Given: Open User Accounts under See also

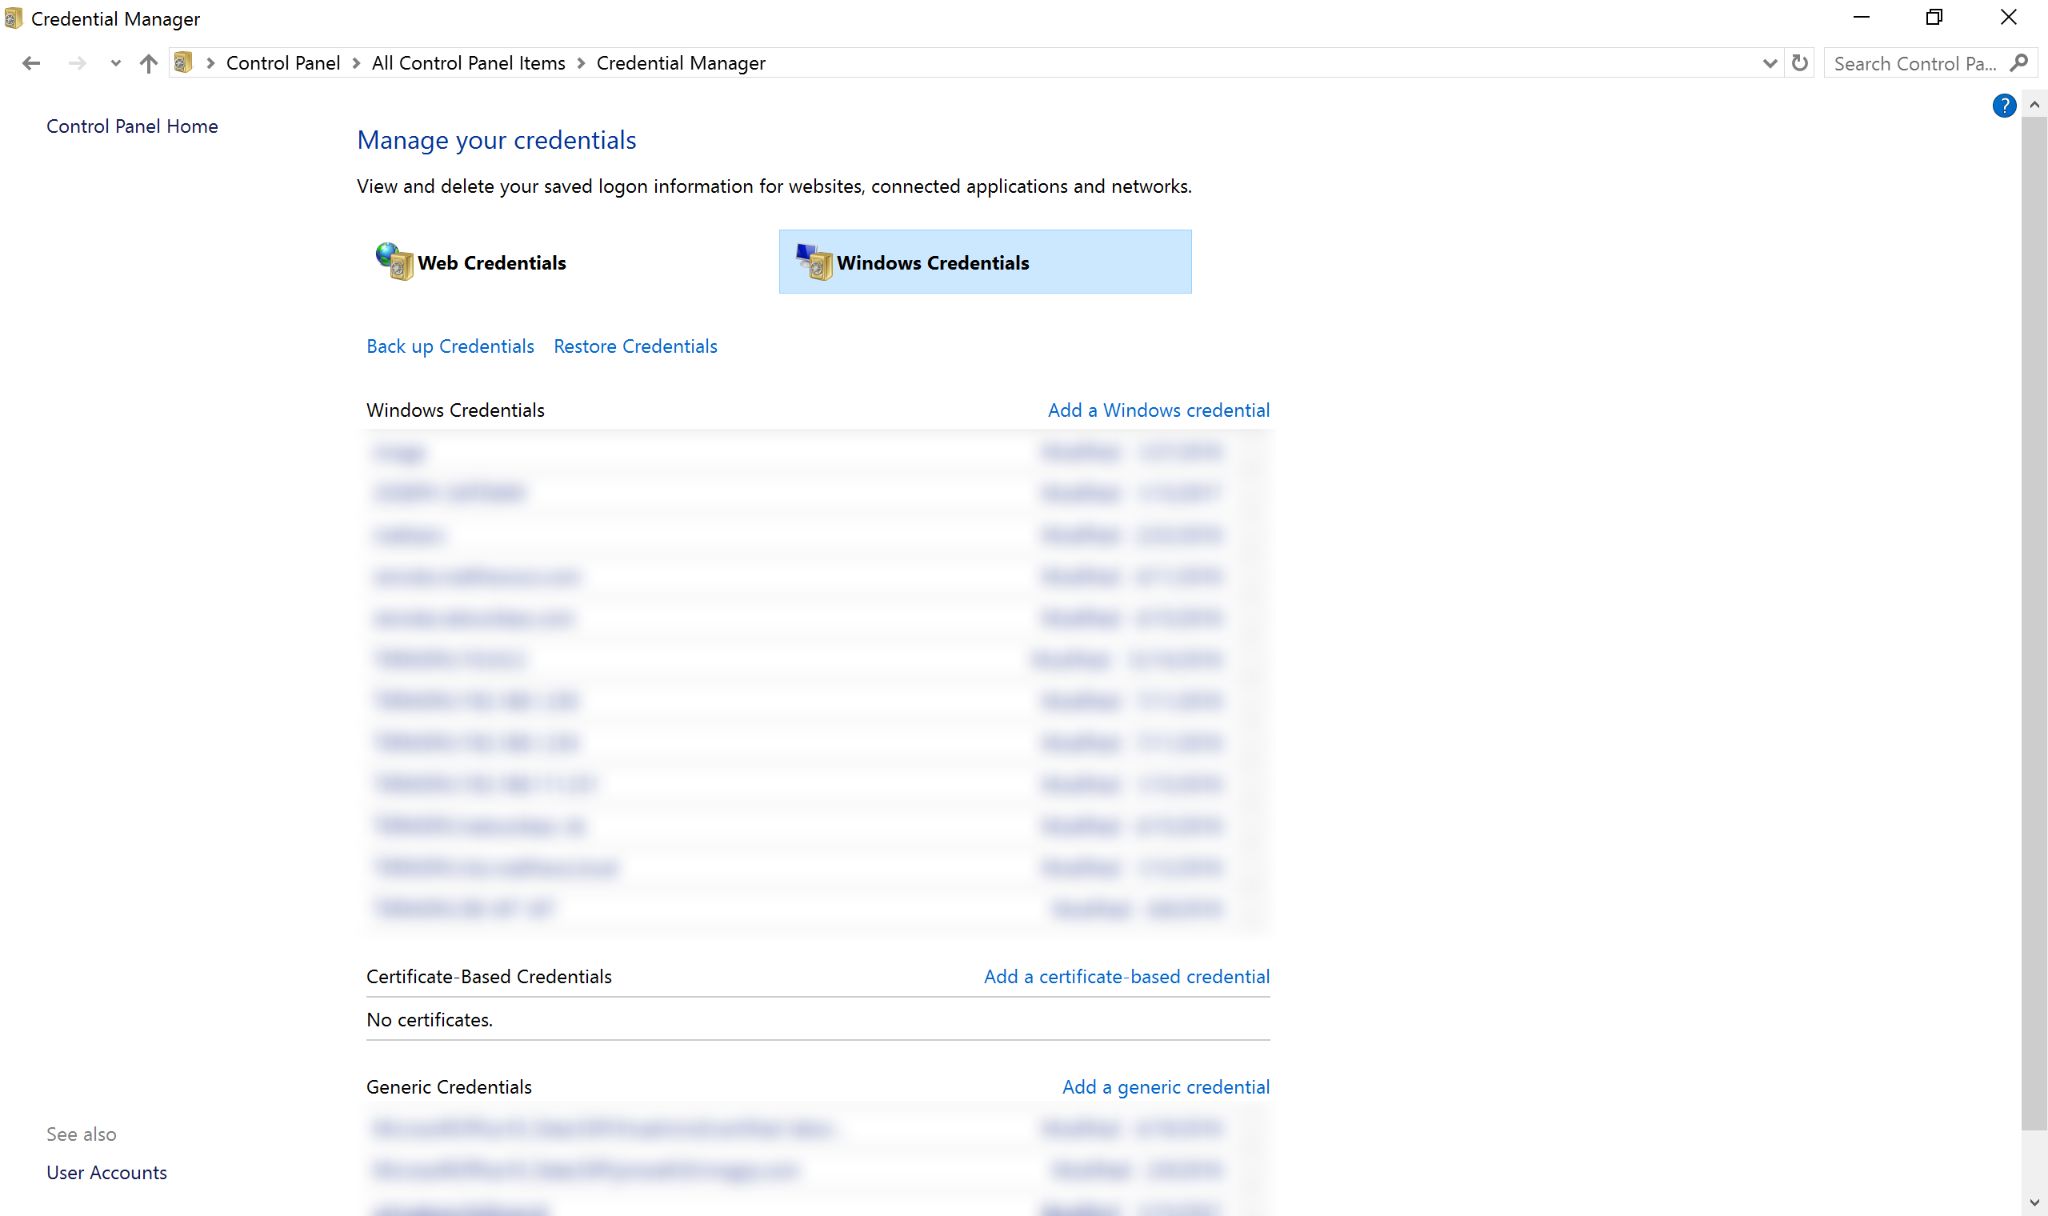Looking at the screenshot, I should point(107,1172).
